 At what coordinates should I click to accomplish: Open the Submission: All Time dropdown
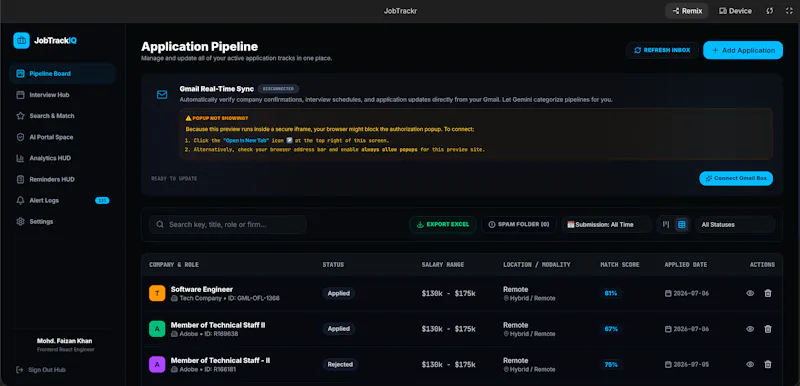[x=607, y=224]
